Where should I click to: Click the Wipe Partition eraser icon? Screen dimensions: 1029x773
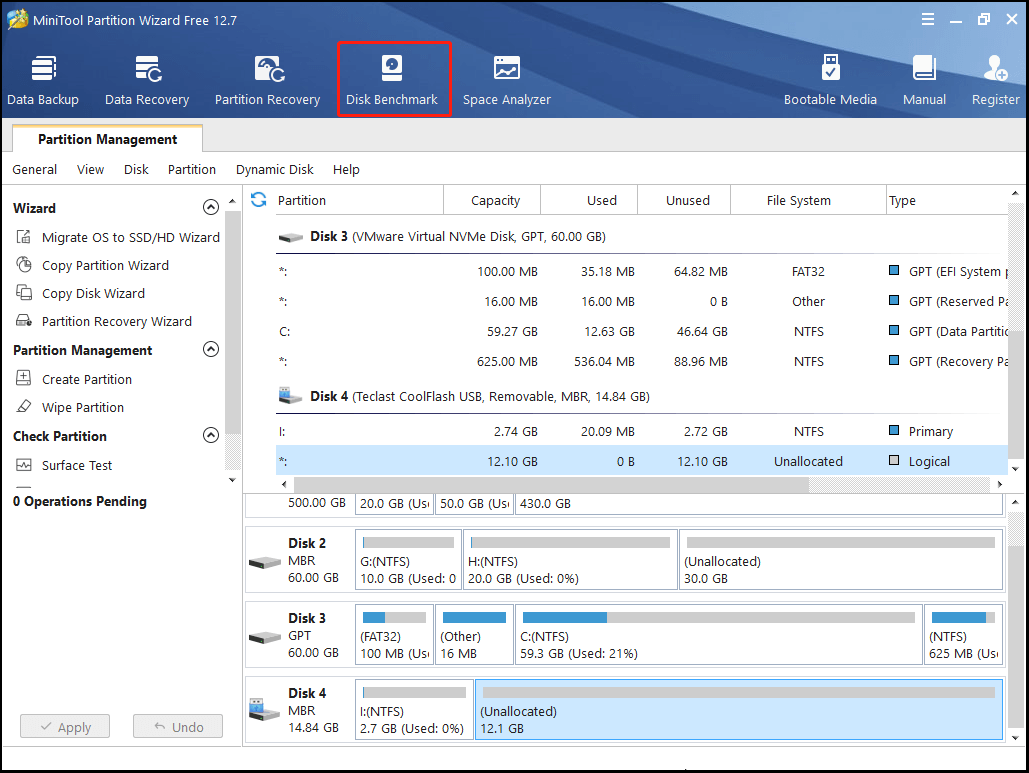24,406
